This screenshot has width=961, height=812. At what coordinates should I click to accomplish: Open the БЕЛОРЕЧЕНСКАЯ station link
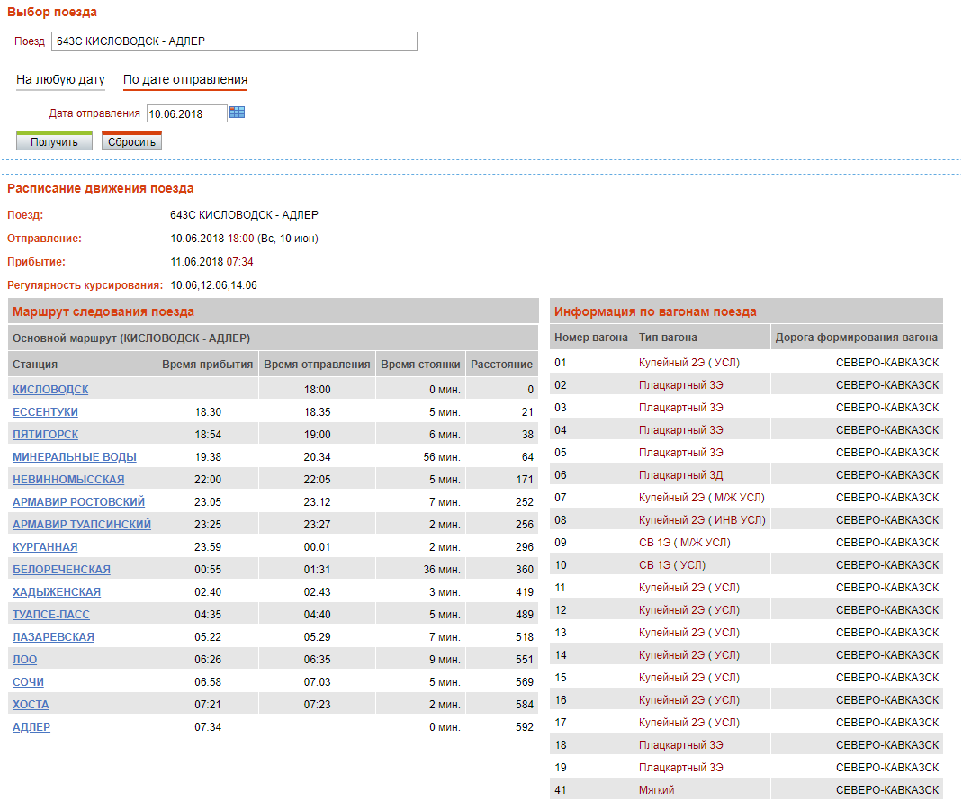coord(62,569)
